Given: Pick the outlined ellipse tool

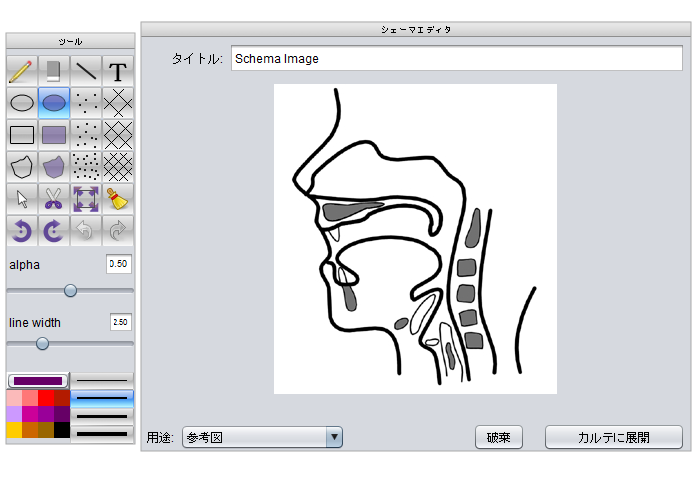Looking at the screenshot, I should [x=22, y=103].
